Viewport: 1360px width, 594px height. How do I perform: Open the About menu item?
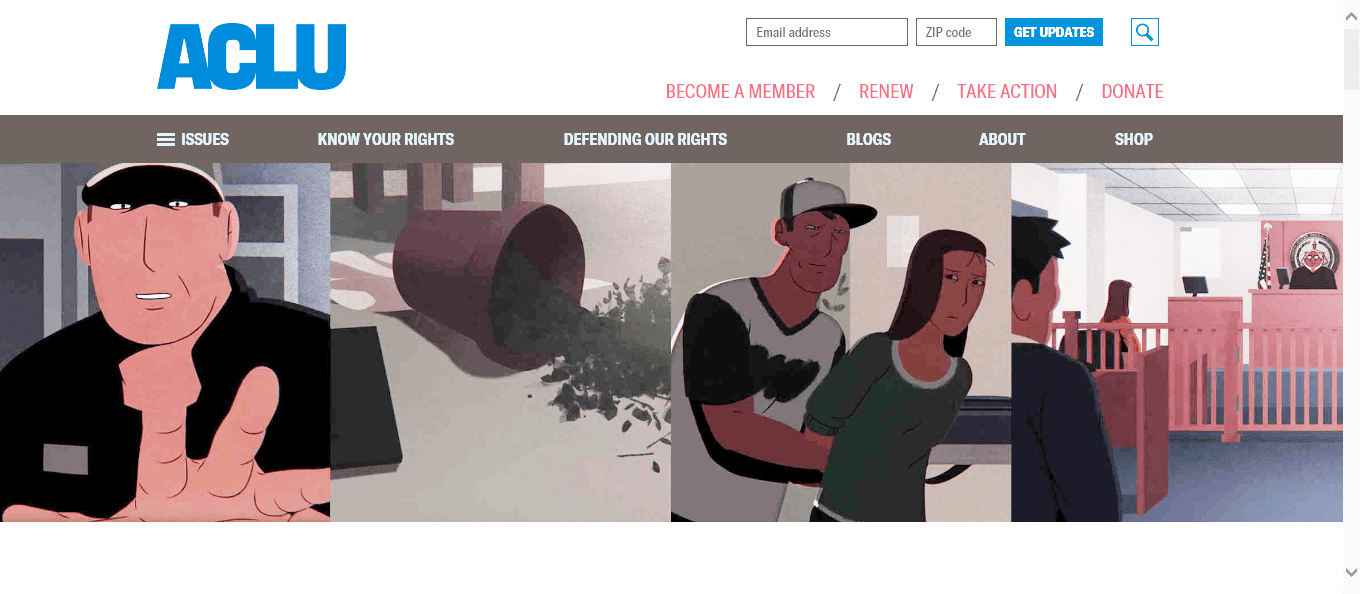(x=1002, y=139)
